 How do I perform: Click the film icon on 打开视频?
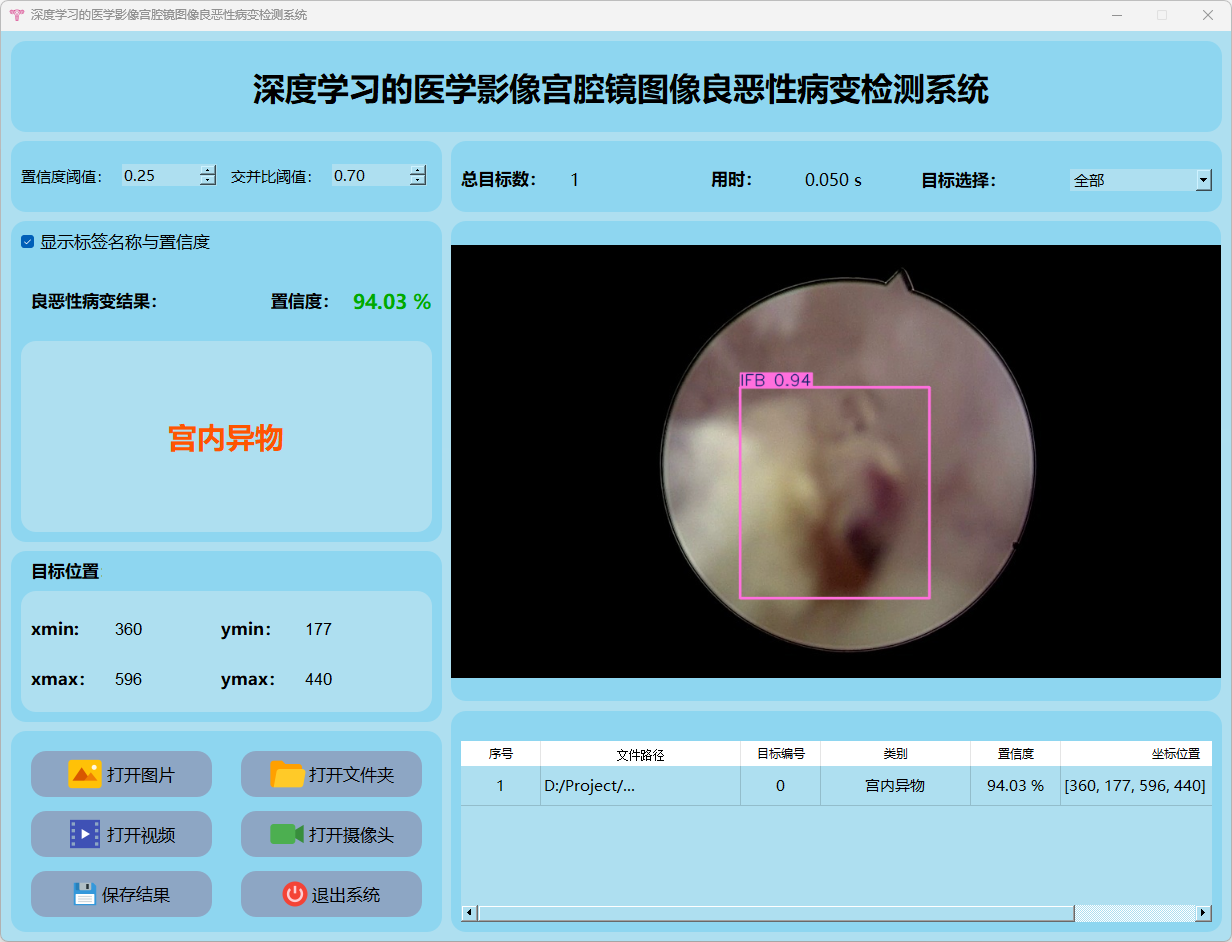(x=85, y=834)
